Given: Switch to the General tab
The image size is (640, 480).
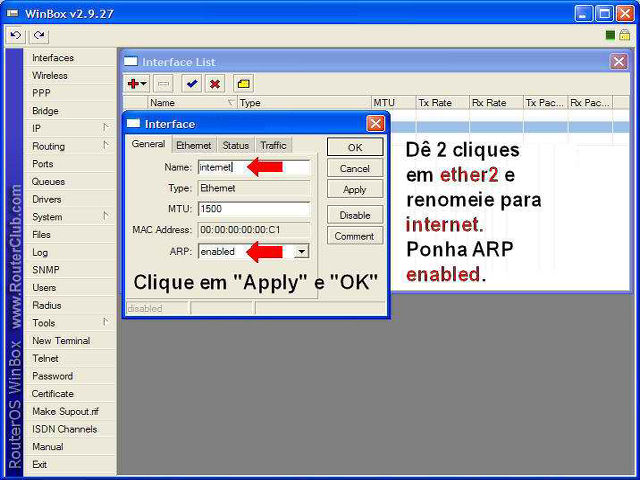Looking at the screenshot, I should [148, 144].
